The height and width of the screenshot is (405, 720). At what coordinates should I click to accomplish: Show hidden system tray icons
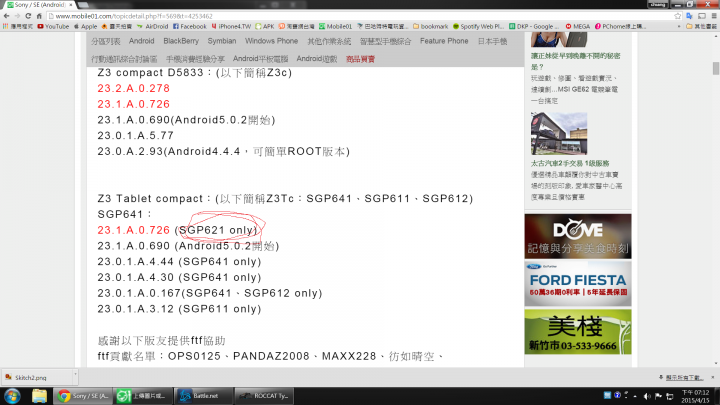pyautogui.click(x=636, y=396)
